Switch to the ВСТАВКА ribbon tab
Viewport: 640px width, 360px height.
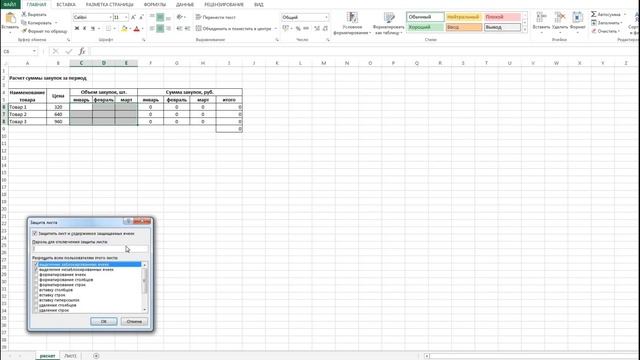pos(66,4)
